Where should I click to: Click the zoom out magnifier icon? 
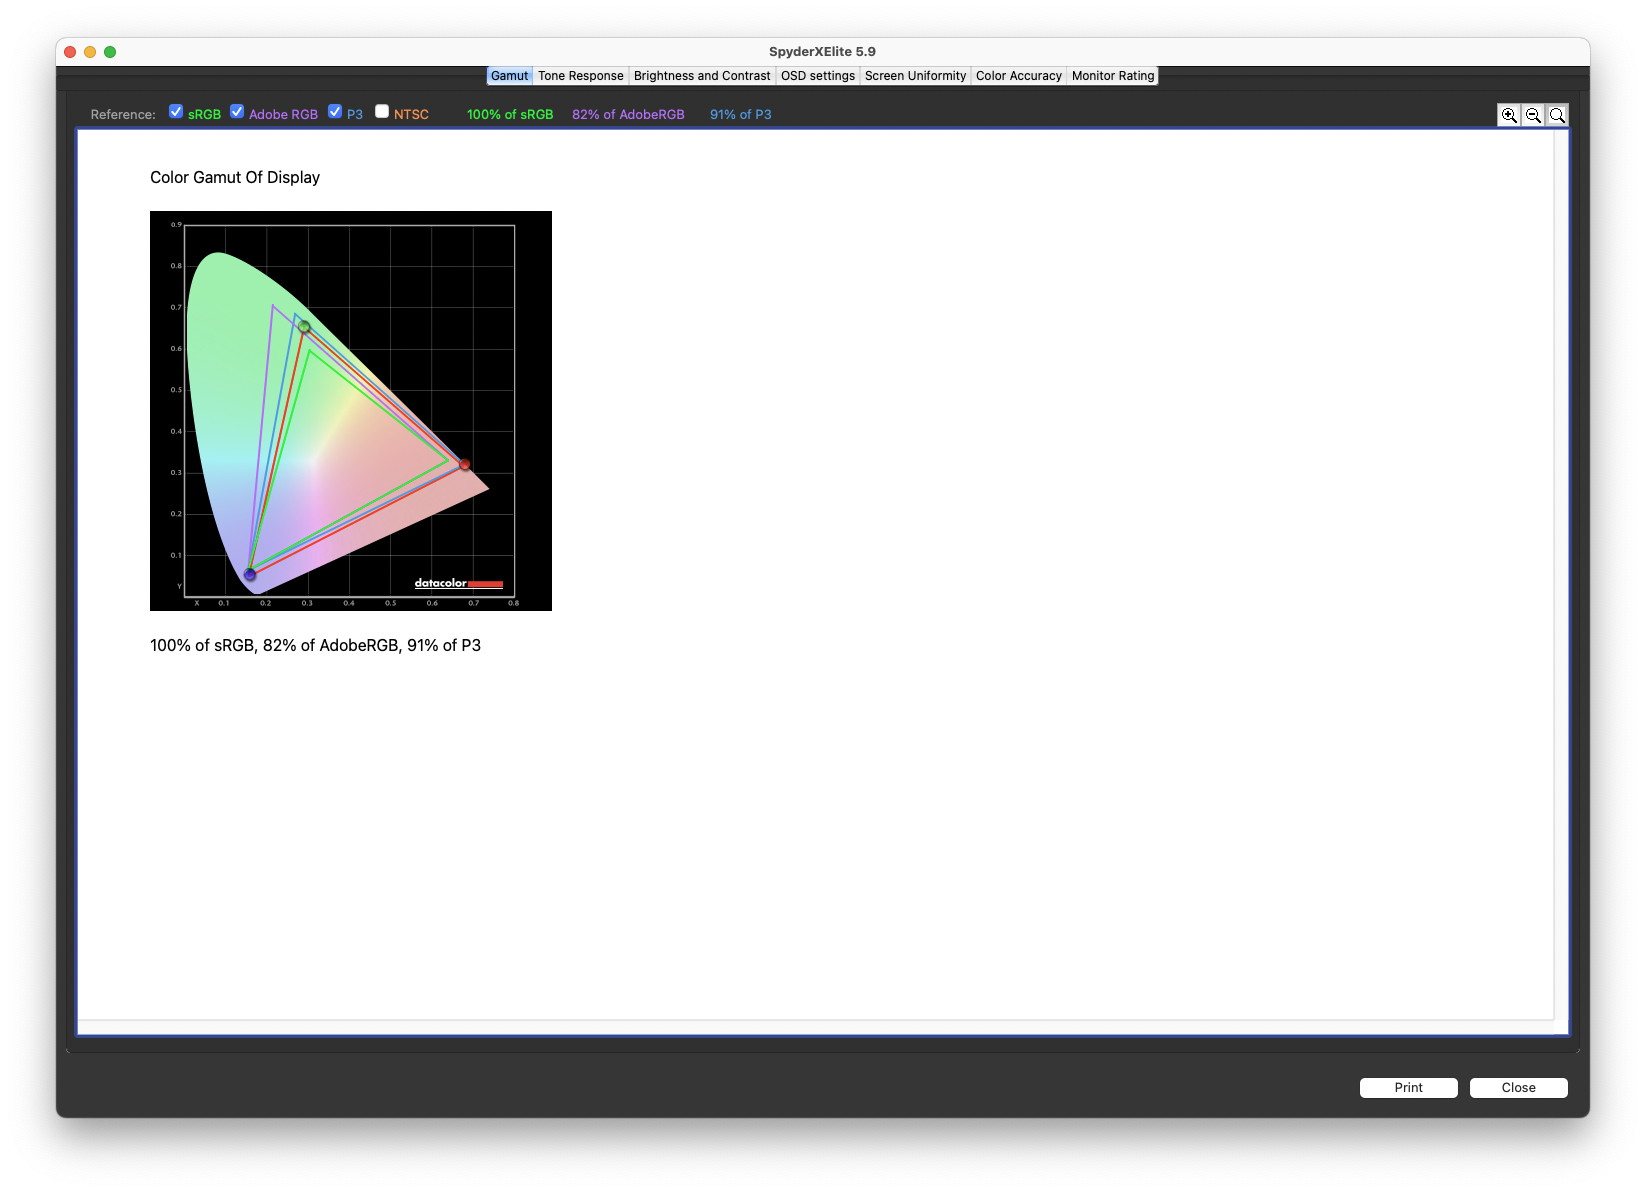[x=1533, y=115]
